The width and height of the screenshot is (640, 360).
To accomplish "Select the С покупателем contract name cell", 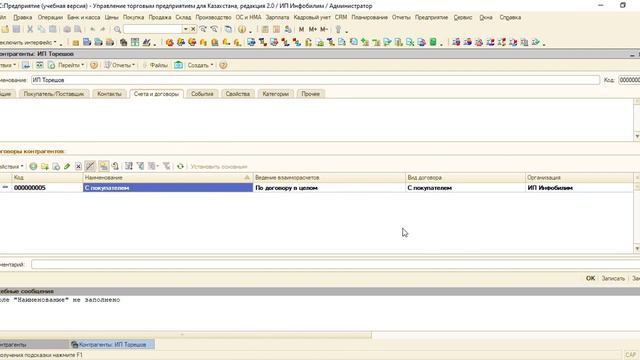I will point(168,188).
